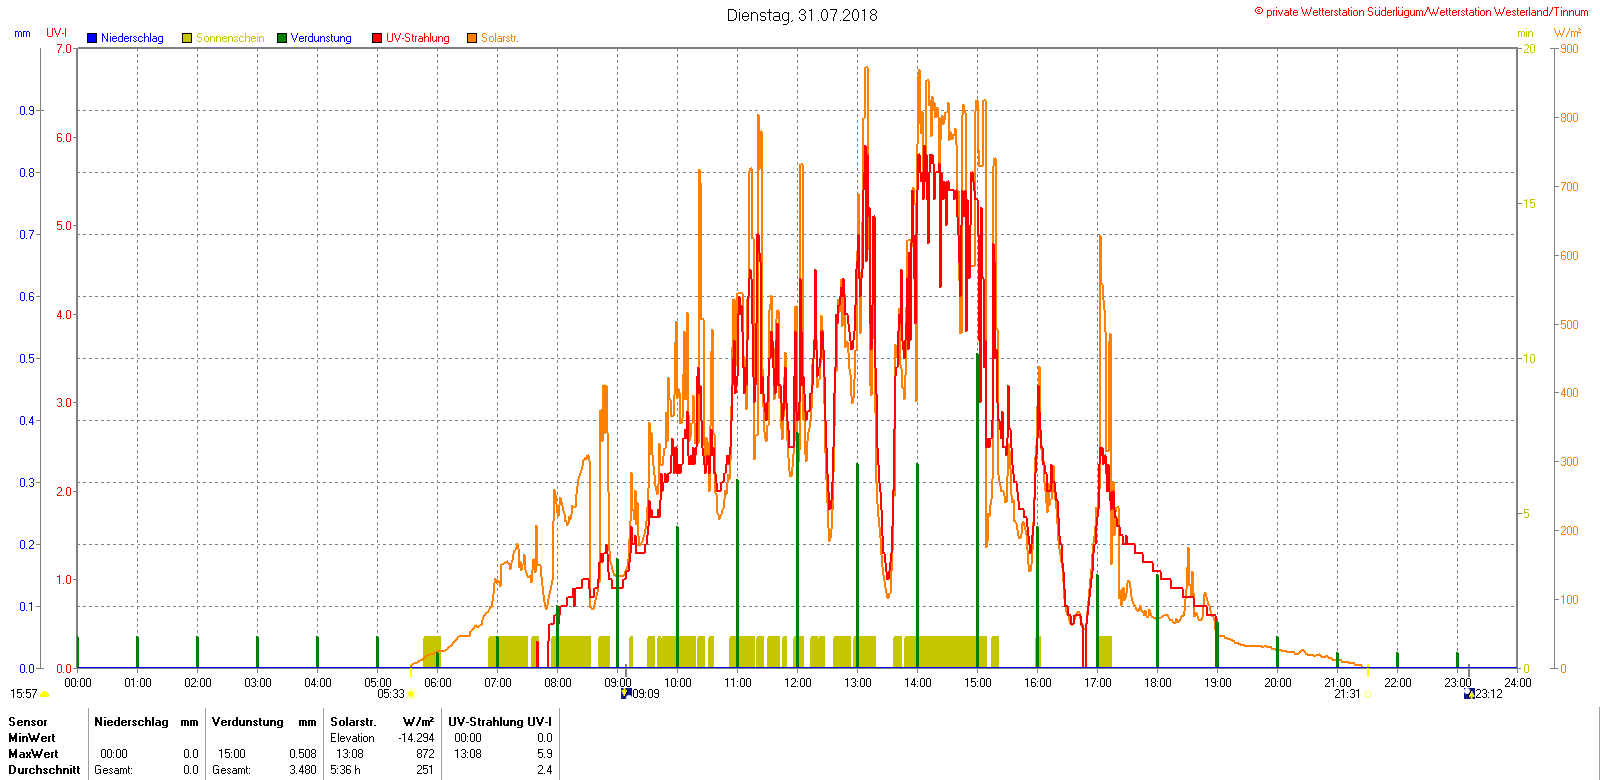The width and height of the screenshot is (1600, 780).
Task: Click the 0.5 mm left axis label
Action: coord(27,359)
